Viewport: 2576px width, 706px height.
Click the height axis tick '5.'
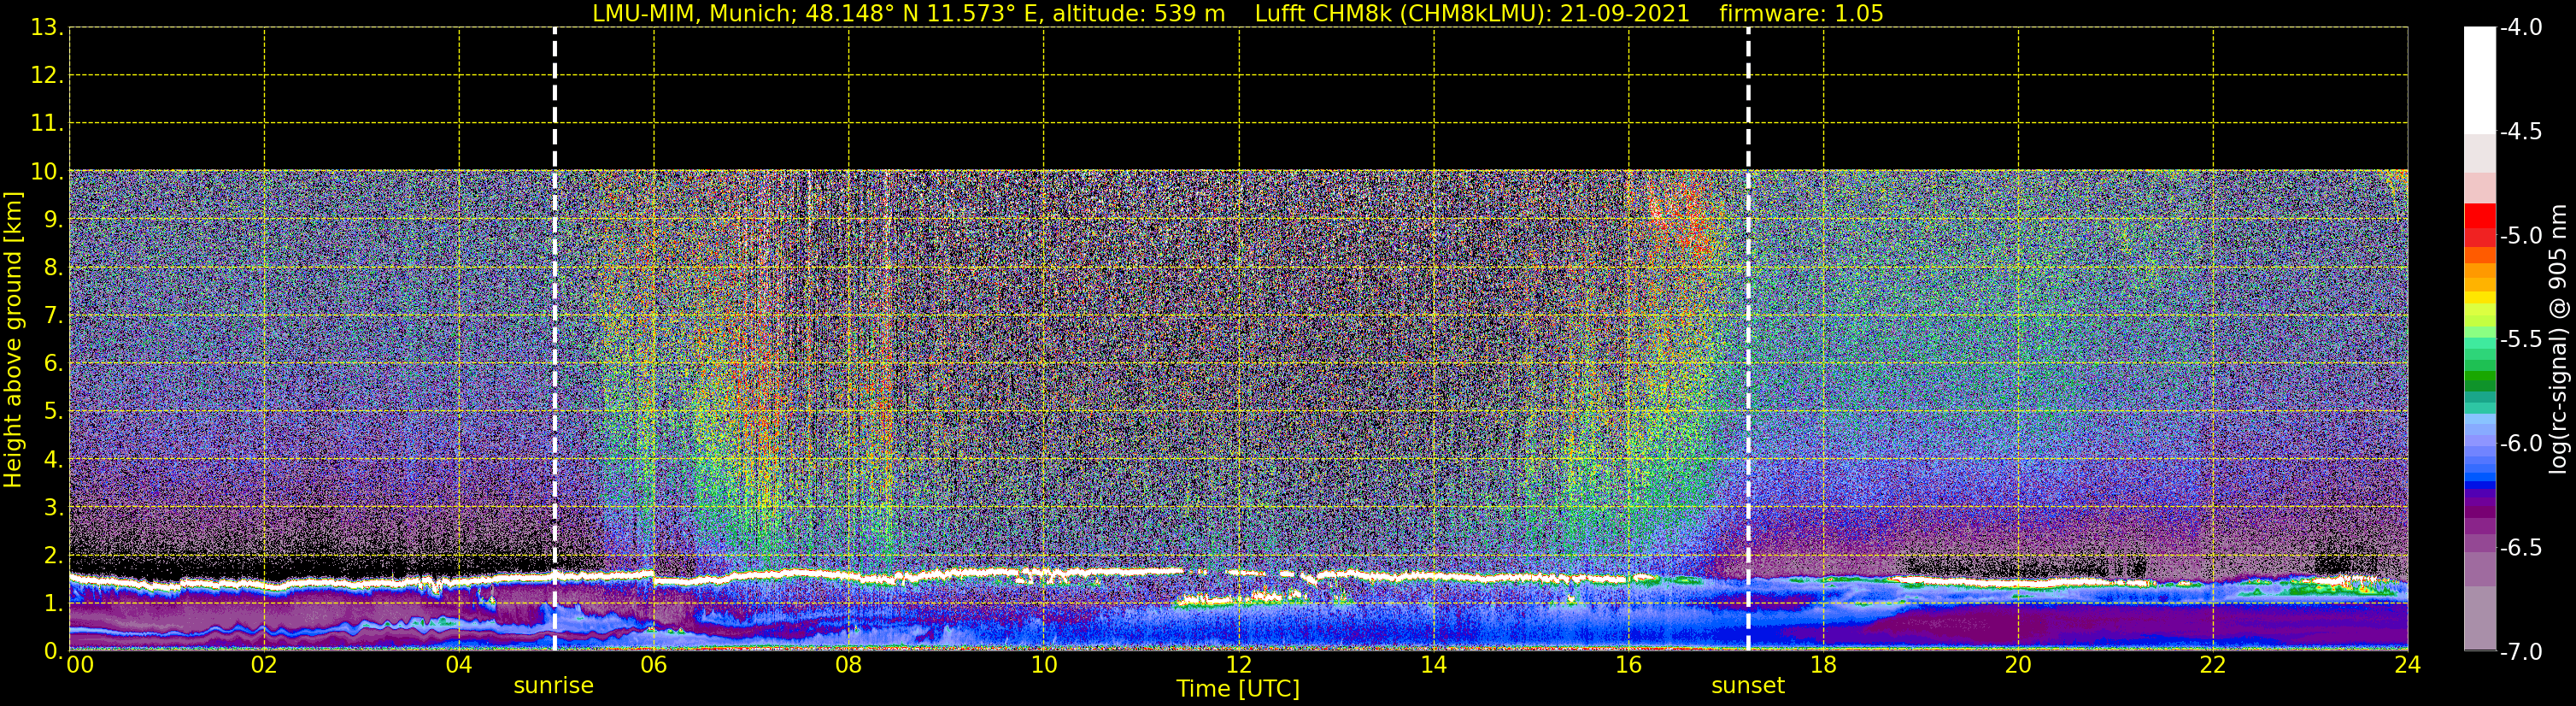tap(53, 412)
